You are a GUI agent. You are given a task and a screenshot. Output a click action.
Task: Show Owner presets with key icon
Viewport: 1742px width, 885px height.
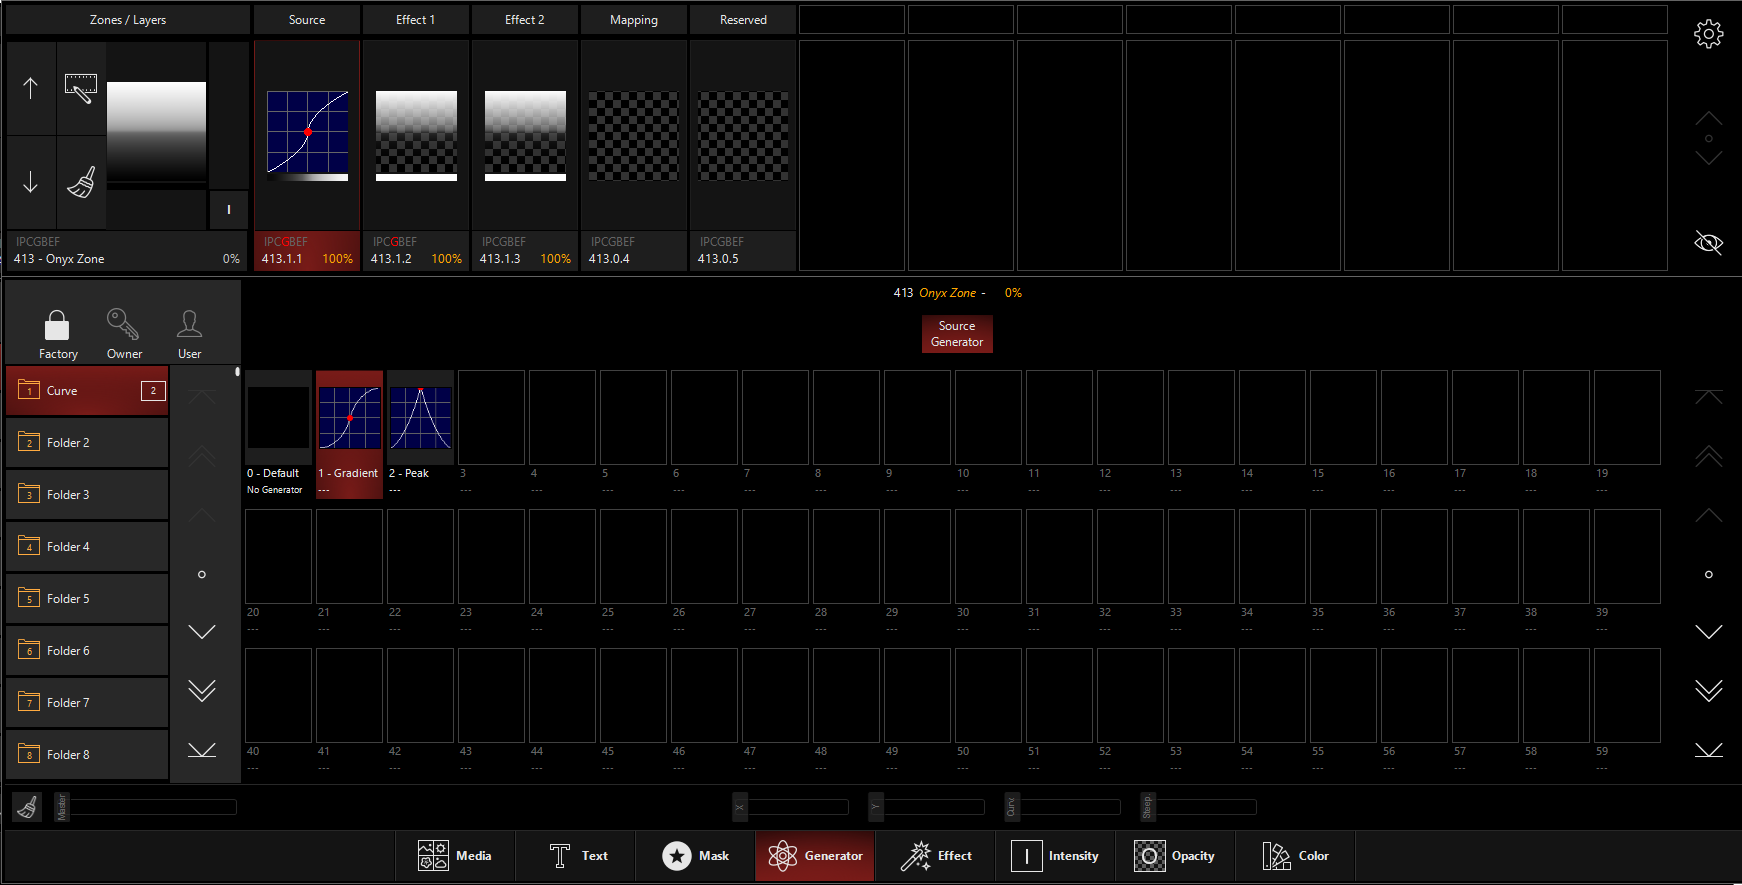click(x=124, y=334)
